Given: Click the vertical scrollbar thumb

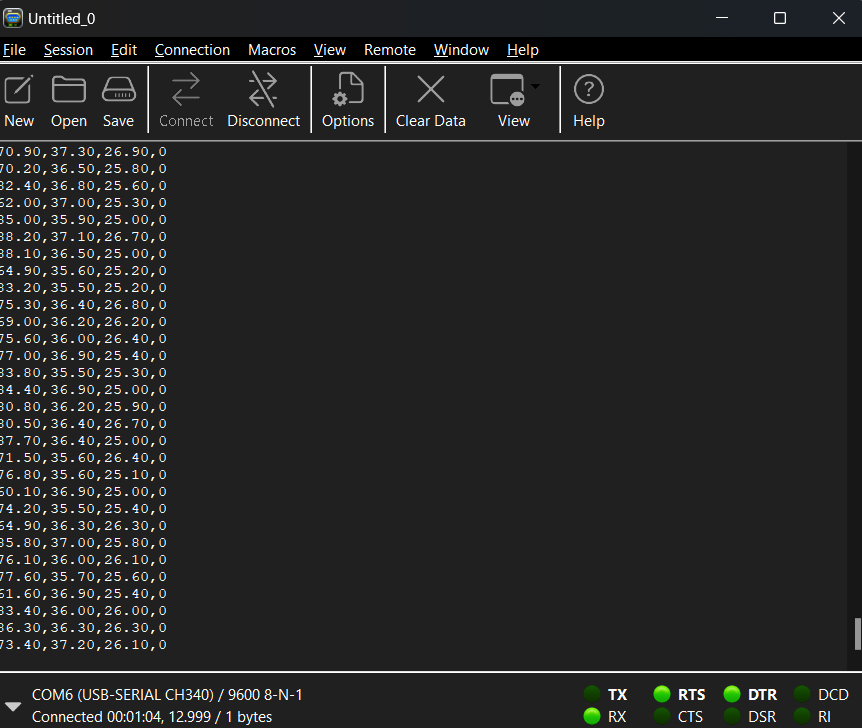Looking at the screenshot, I should (x=857, y=634).
